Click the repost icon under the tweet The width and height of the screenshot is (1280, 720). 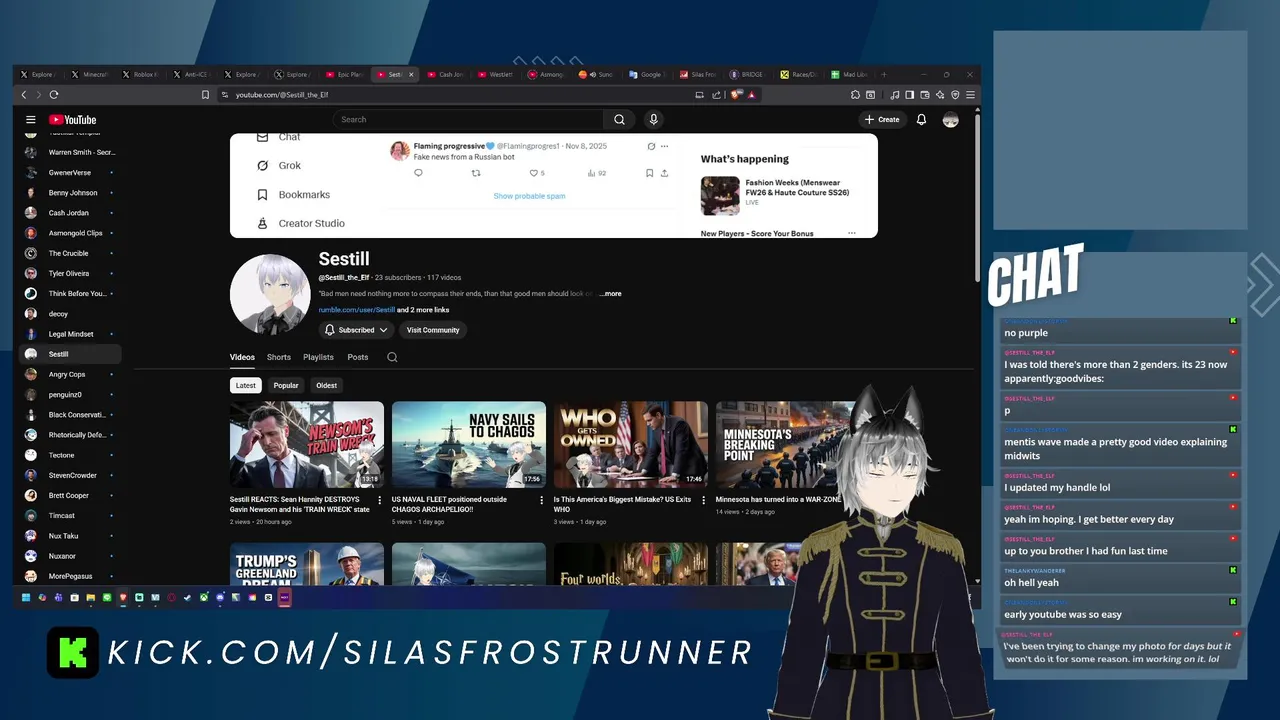[x=476, y=173]
